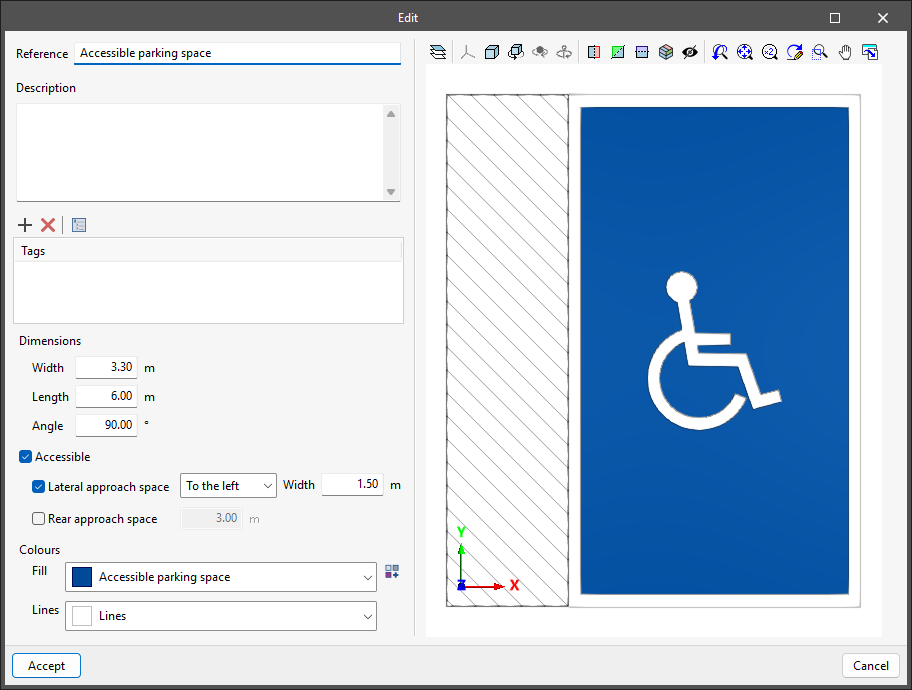Click description scrollbar down arrow
912x690 pixels.
tap(391, 192)
